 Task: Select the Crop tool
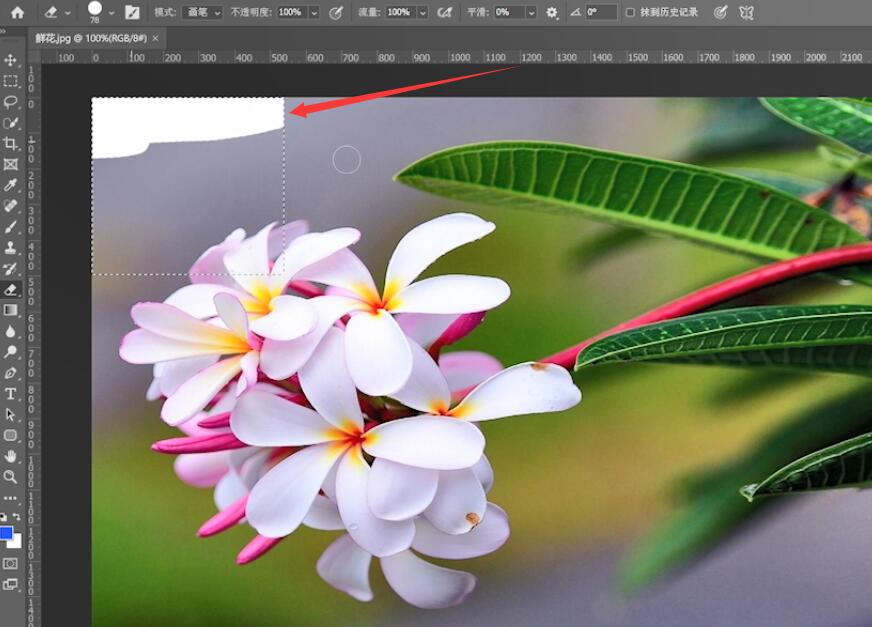point(11,144)
